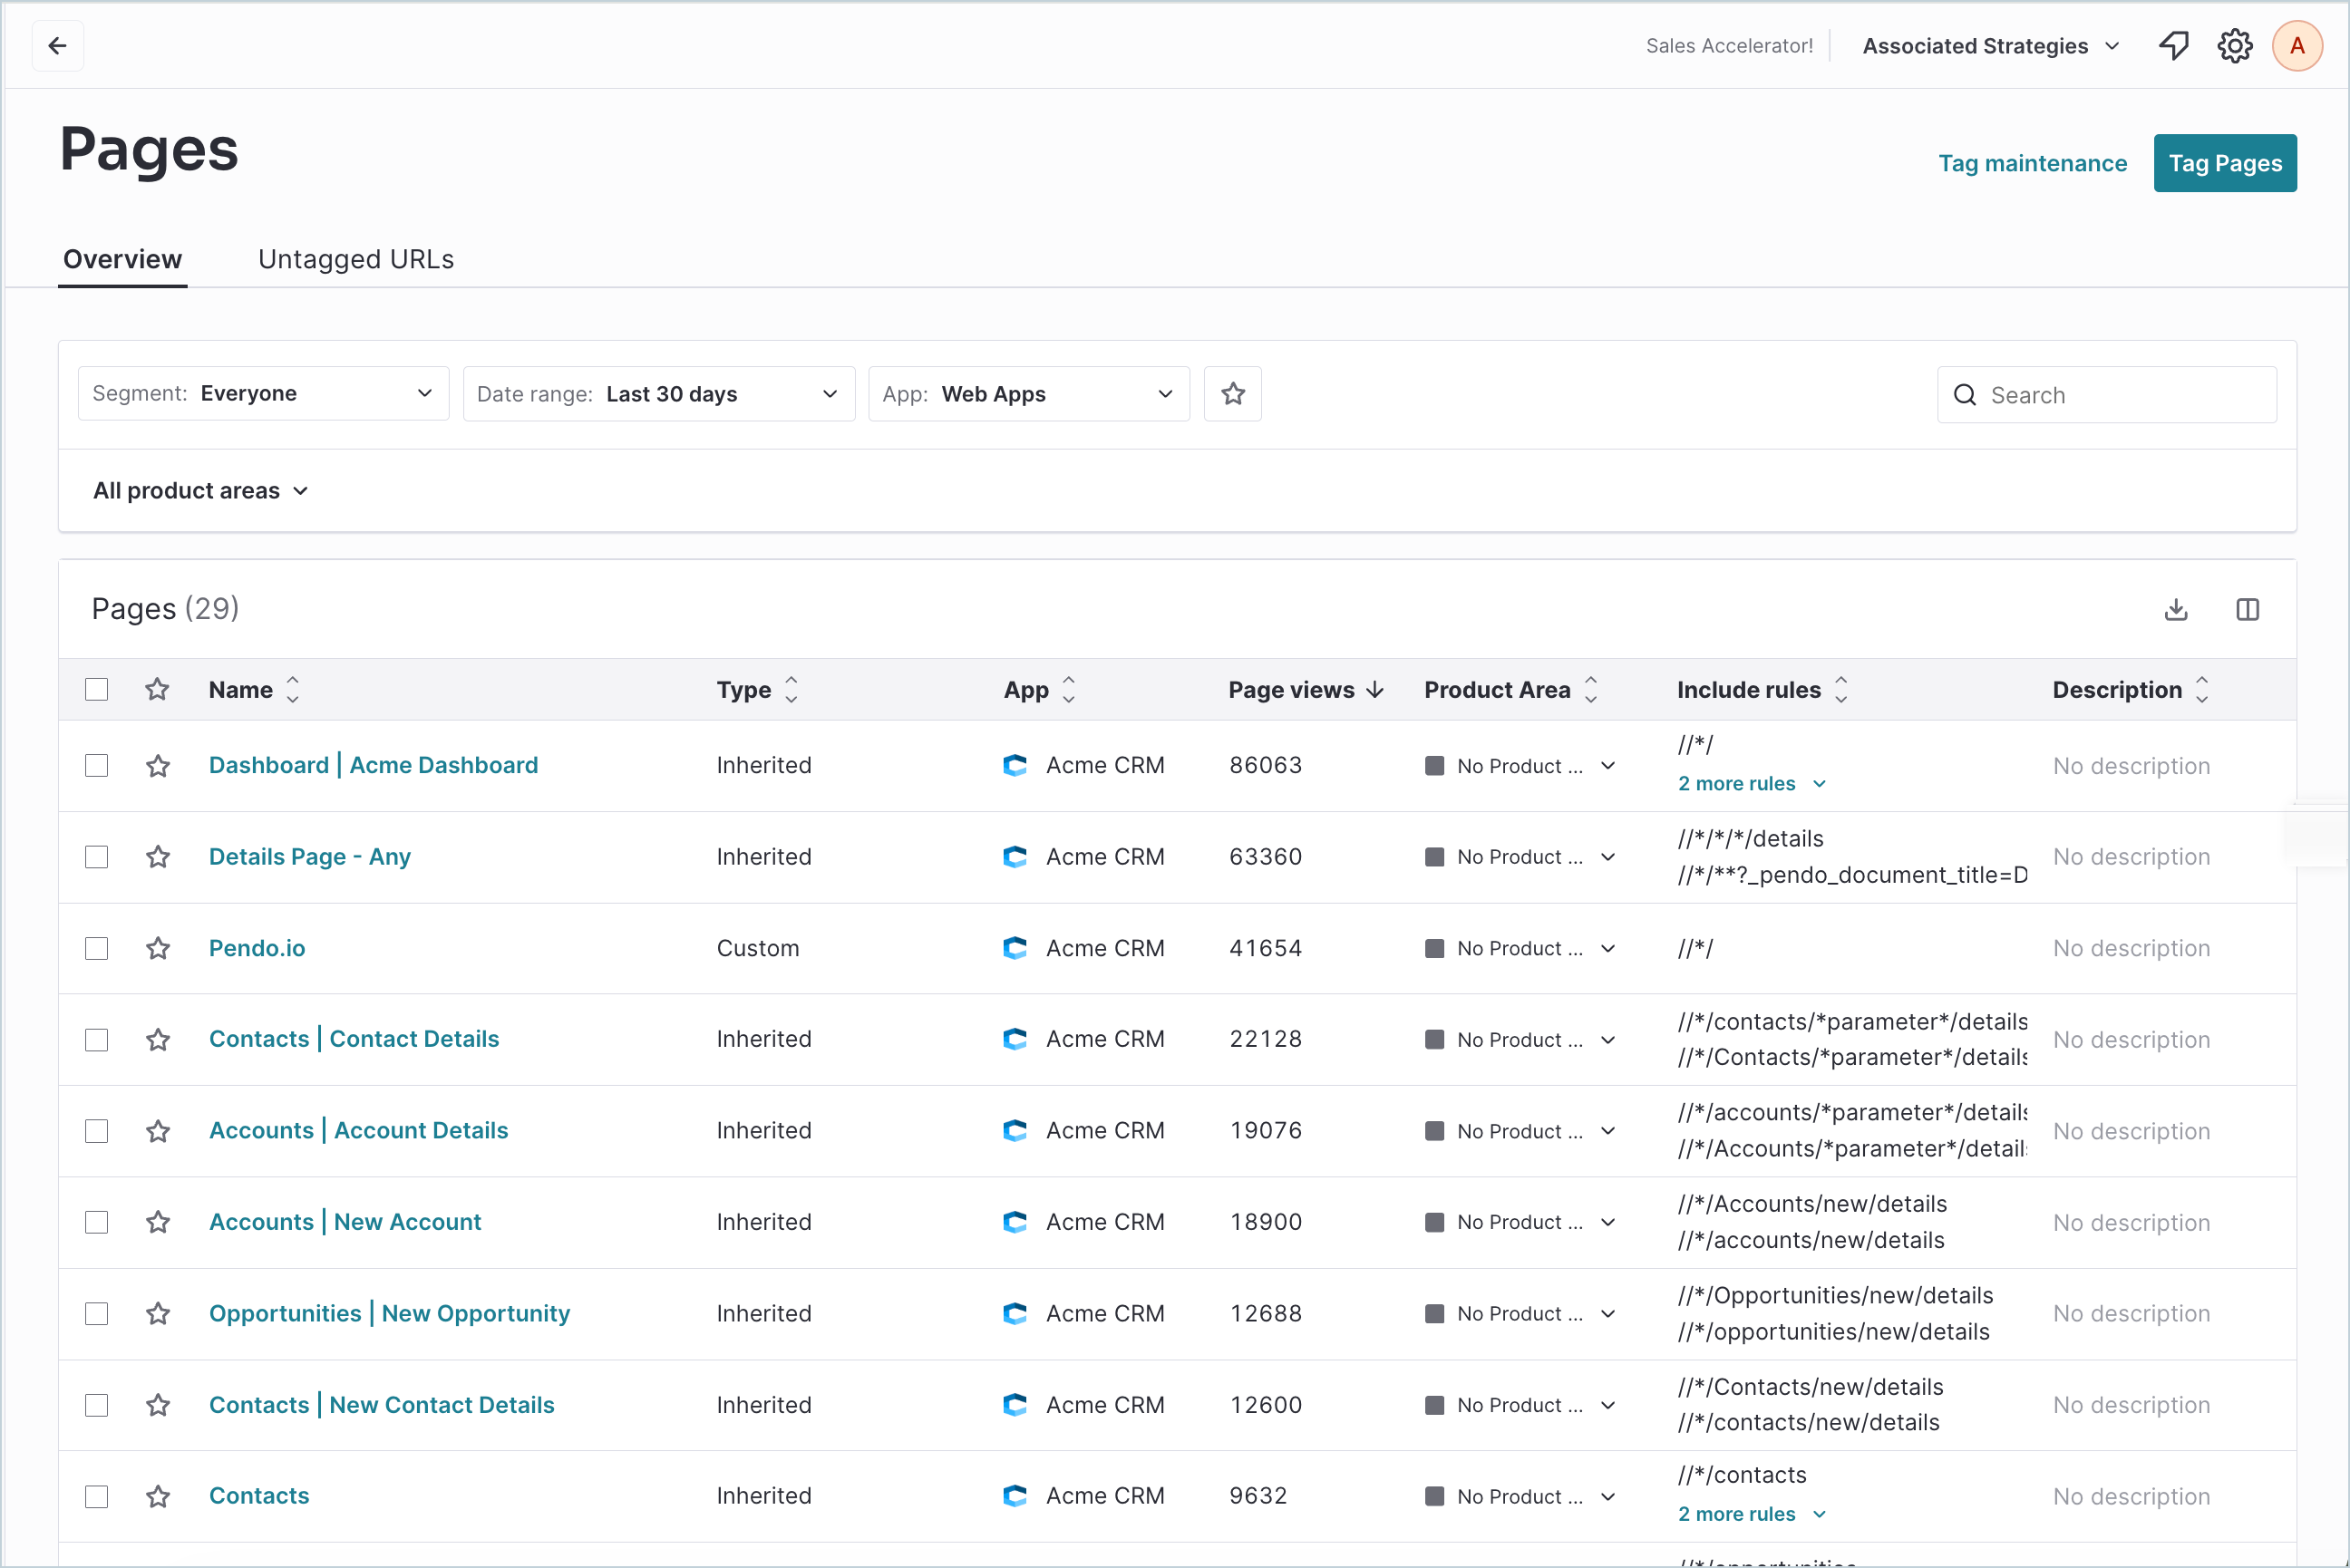Viewport: 2350px width, 1568px height.
Task: Switch to the Overview tab
Action: 123,260
